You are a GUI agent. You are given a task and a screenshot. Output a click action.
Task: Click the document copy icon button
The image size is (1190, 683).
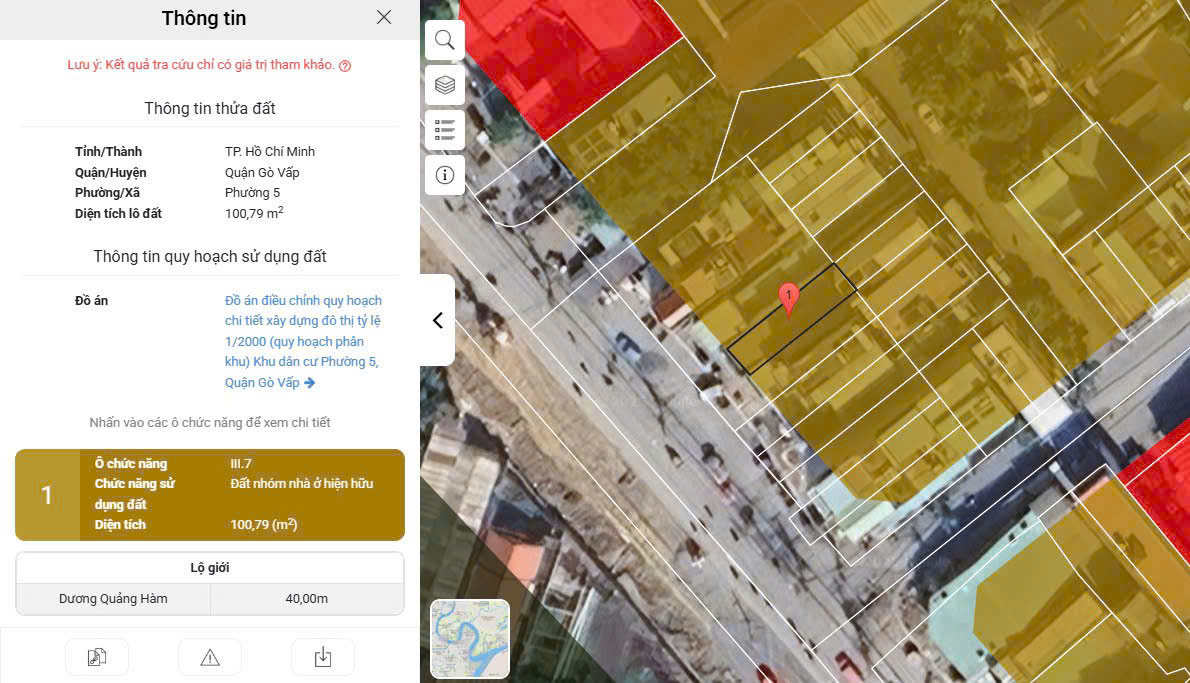click(x=97, y=657)
